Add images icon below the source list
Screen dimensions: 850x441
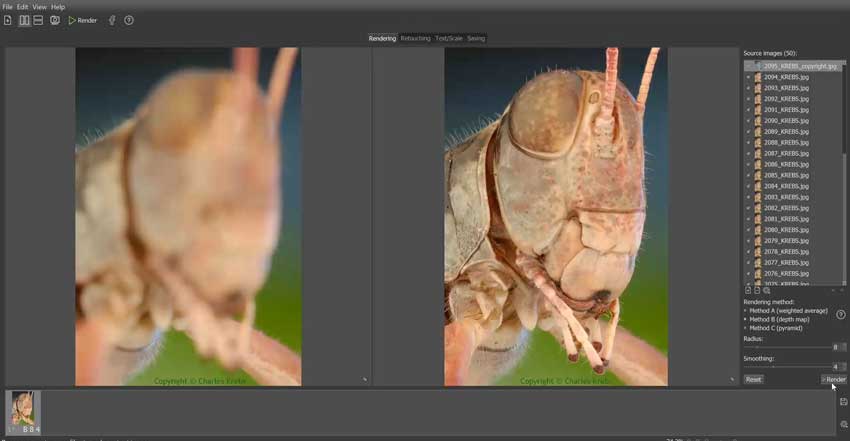click(748, 291)
